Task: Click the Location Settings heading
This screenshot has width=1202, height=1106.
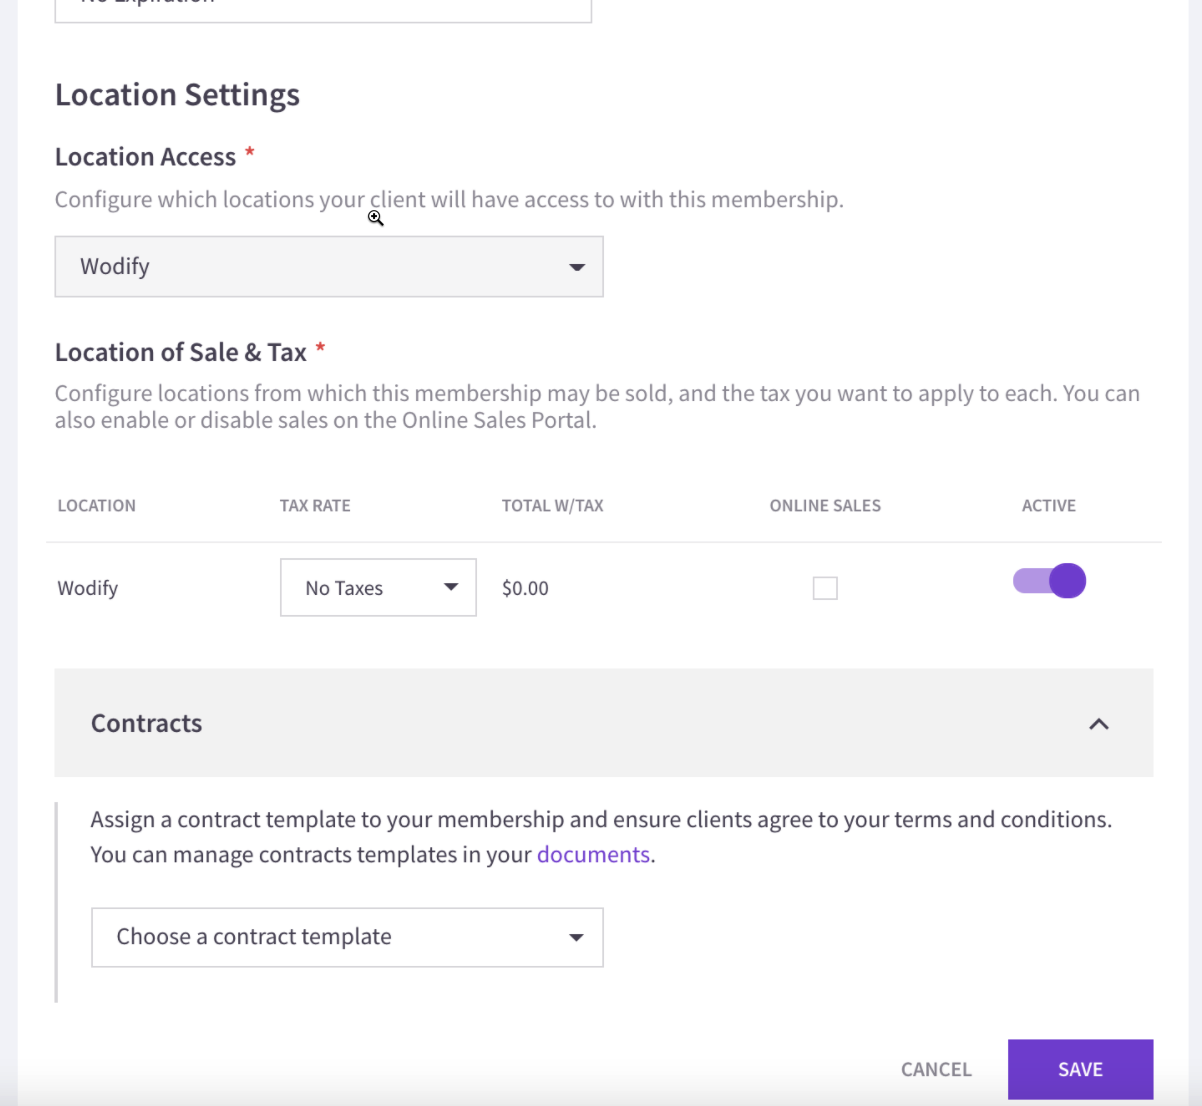Action: point(177,95)
